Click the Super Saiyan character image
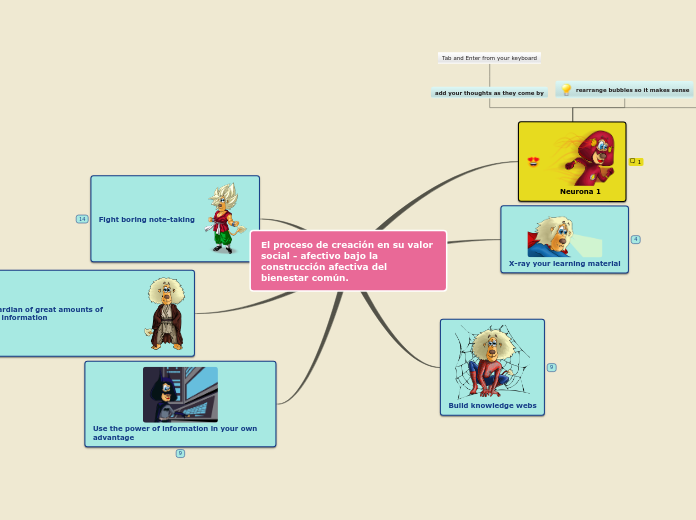Screen dimensions: 696x520 226,218
